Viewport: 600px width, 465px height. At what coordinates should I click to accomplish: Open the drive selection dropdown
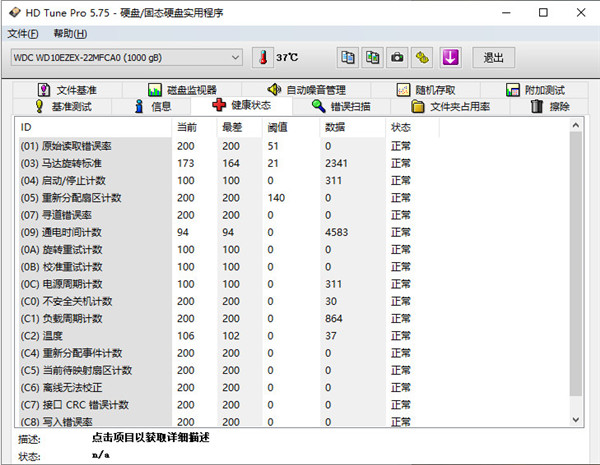(x=234, y=57)
